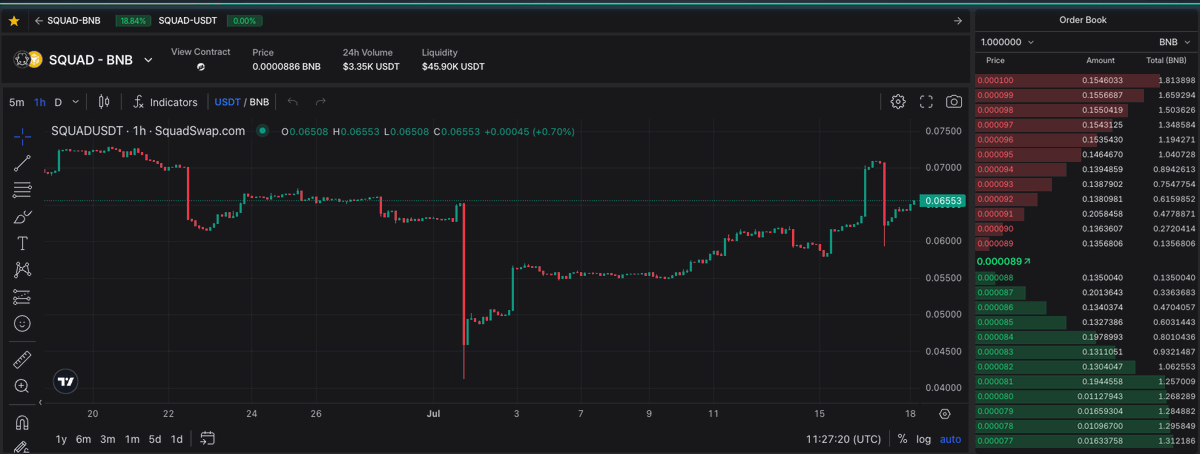The width and height of the screenshot is (1200, 454).
Task: Undo the last chart action
Action: 293,102
